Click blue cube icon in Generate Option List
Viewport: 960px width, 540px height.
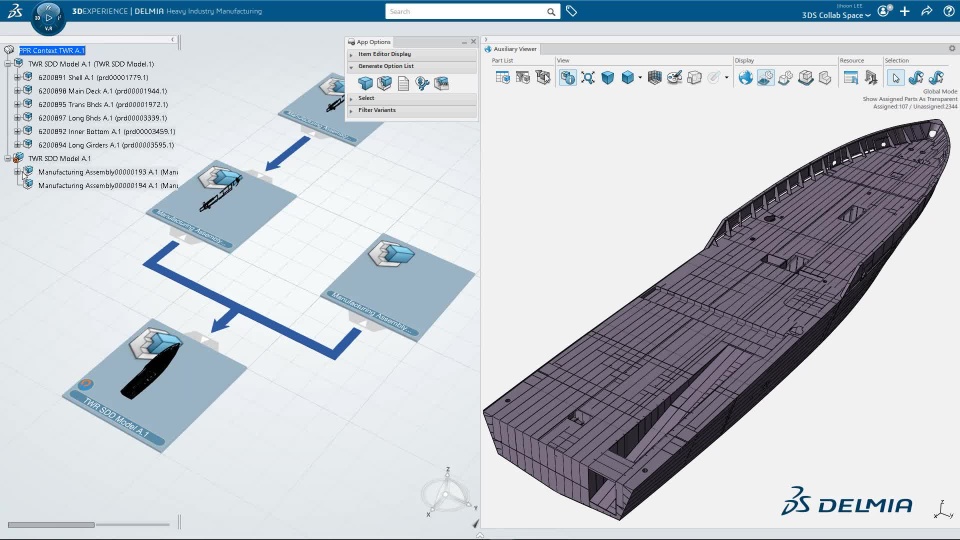(366, 83)
